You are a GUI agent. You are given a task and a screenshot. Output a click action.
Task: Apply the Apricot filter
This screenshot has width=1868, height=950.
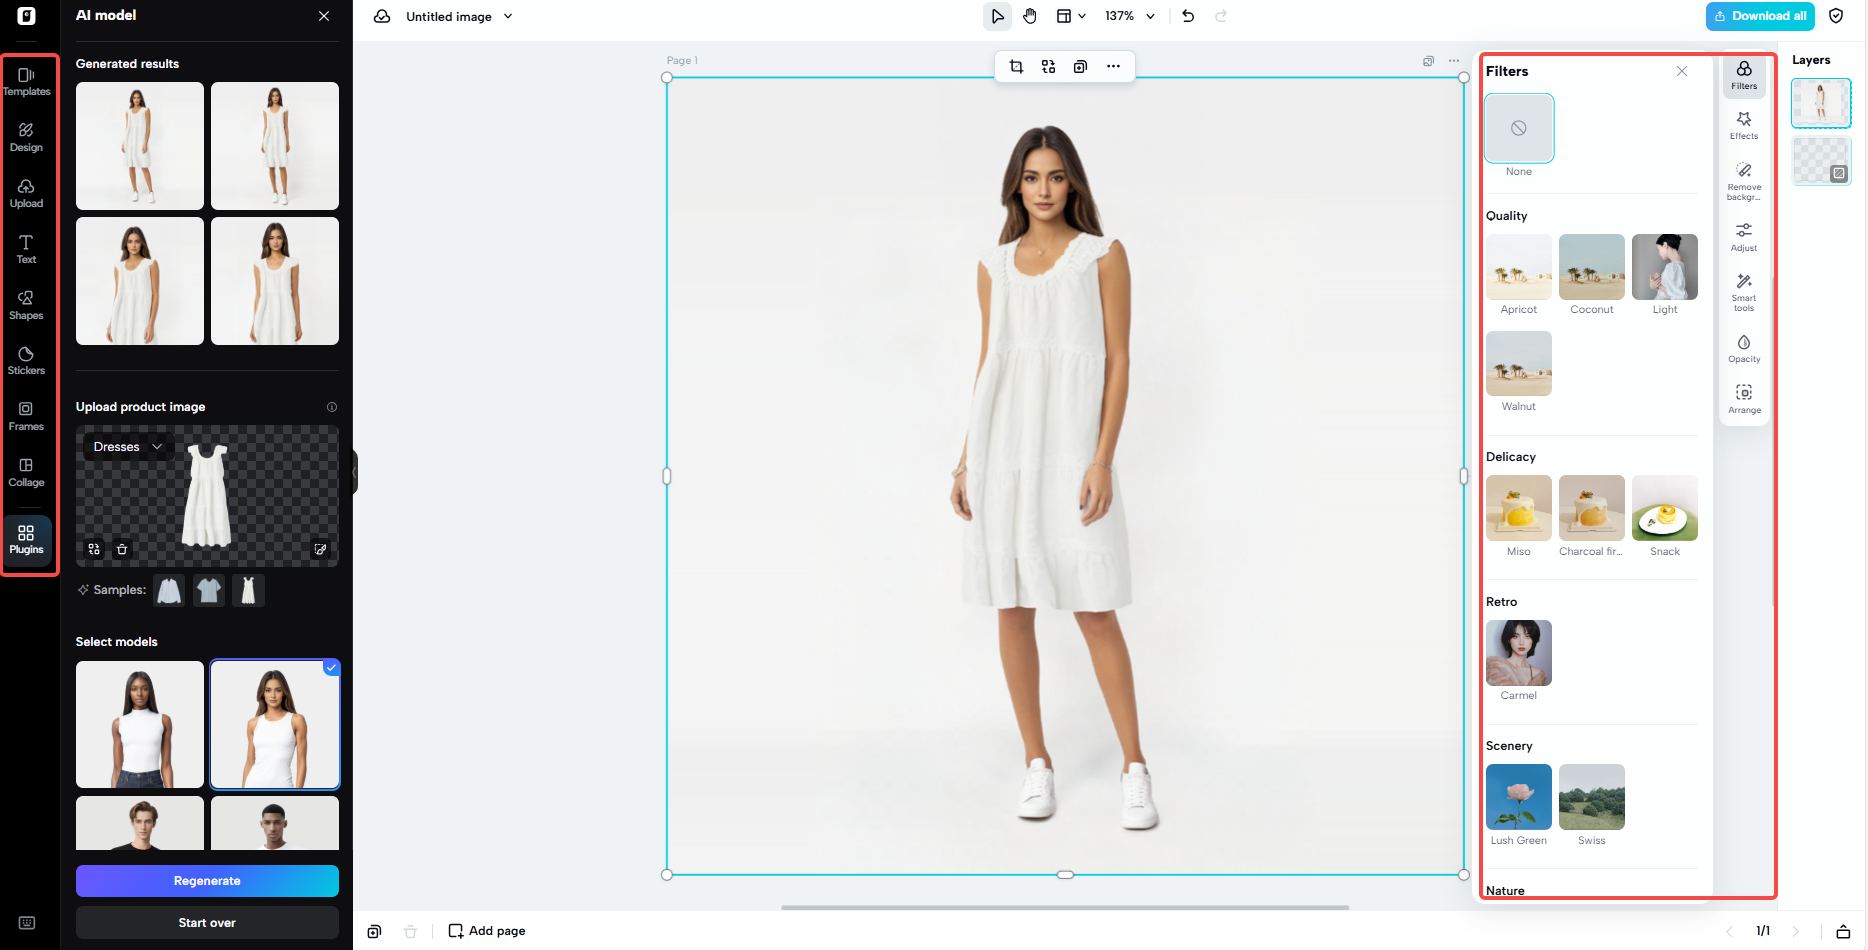1519,267
